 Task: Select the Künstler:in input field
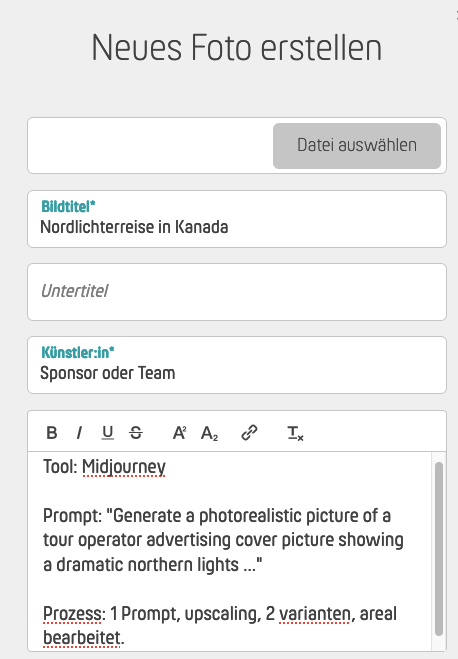pos(237,365)
